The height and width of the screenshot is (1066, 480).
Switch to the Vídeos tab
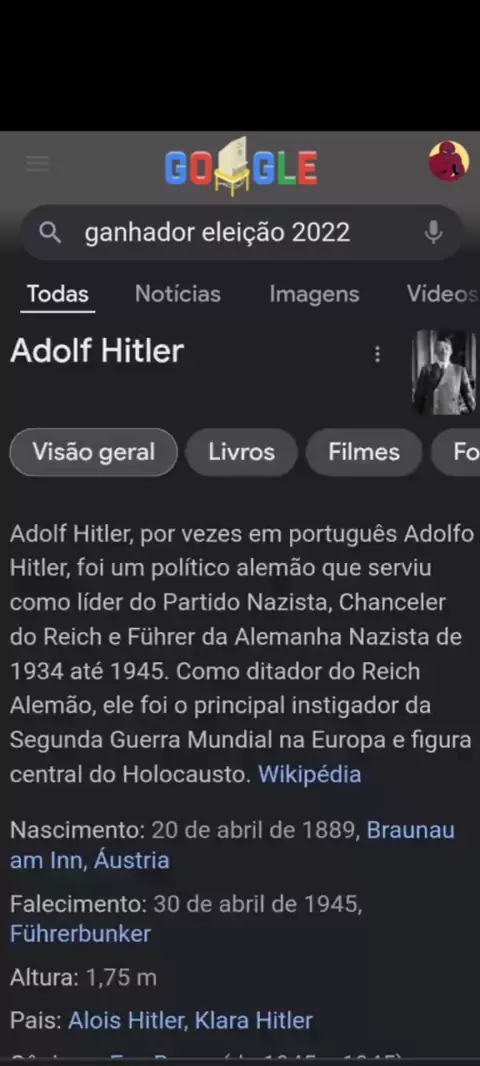tap(443, 294)
